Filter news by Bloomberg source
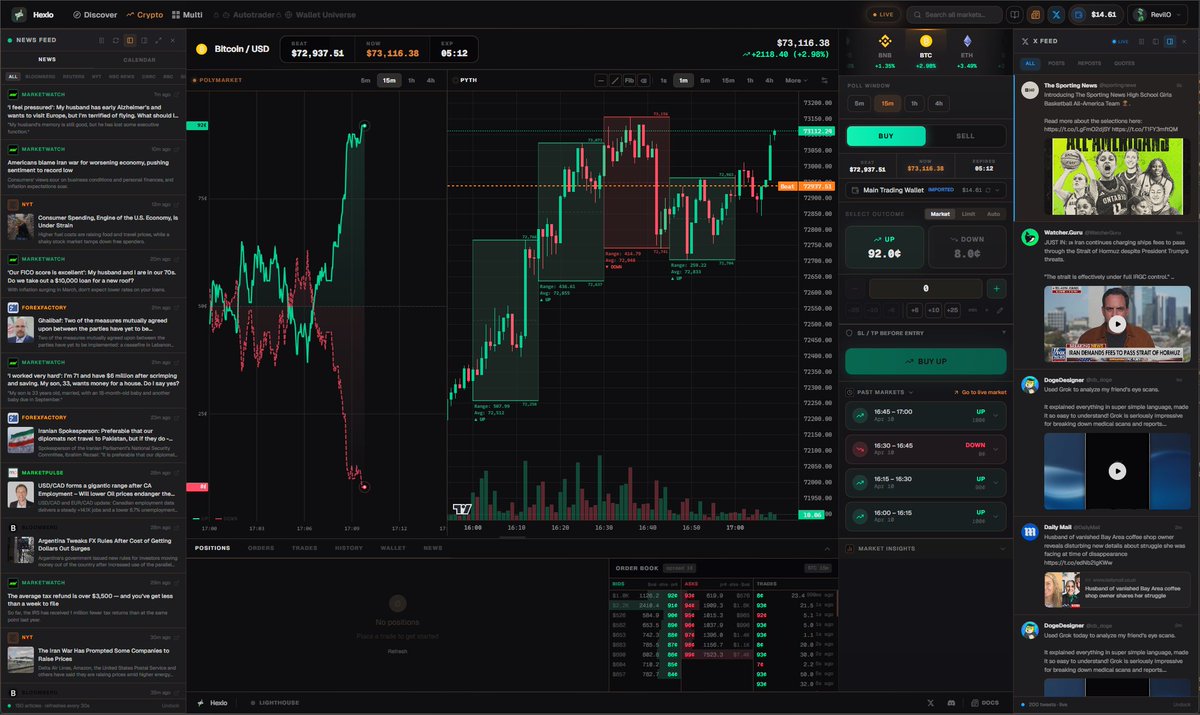This screenshot has width=1200, height=715. (x=40, y=76)
